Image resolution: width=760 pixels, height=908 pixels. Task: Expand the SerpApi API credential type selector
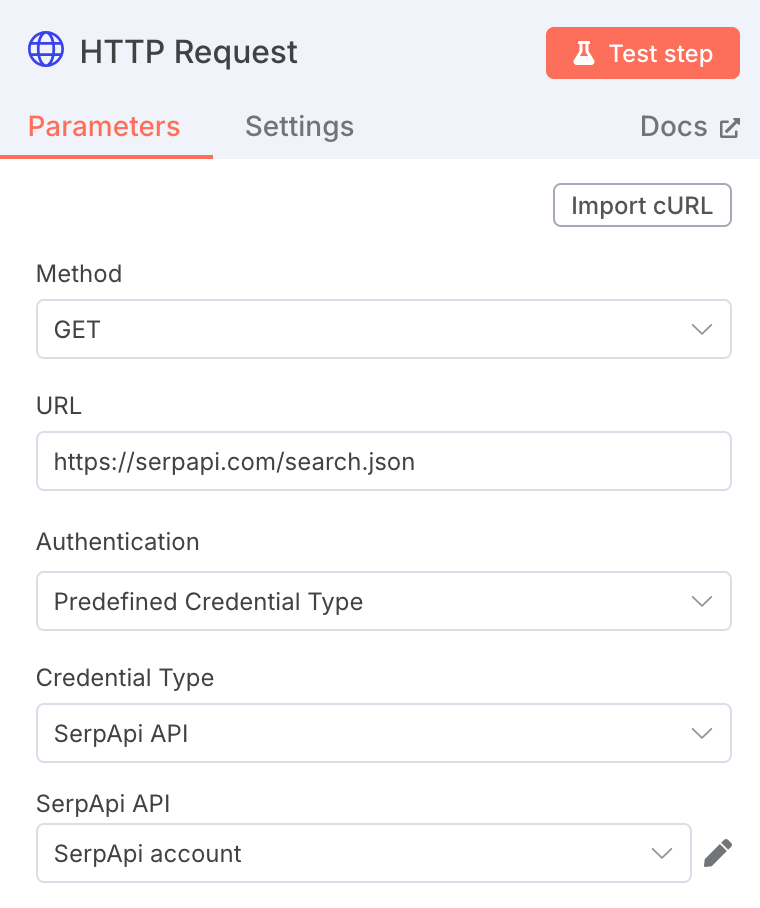pyautogui.click(x=383, y=733)
